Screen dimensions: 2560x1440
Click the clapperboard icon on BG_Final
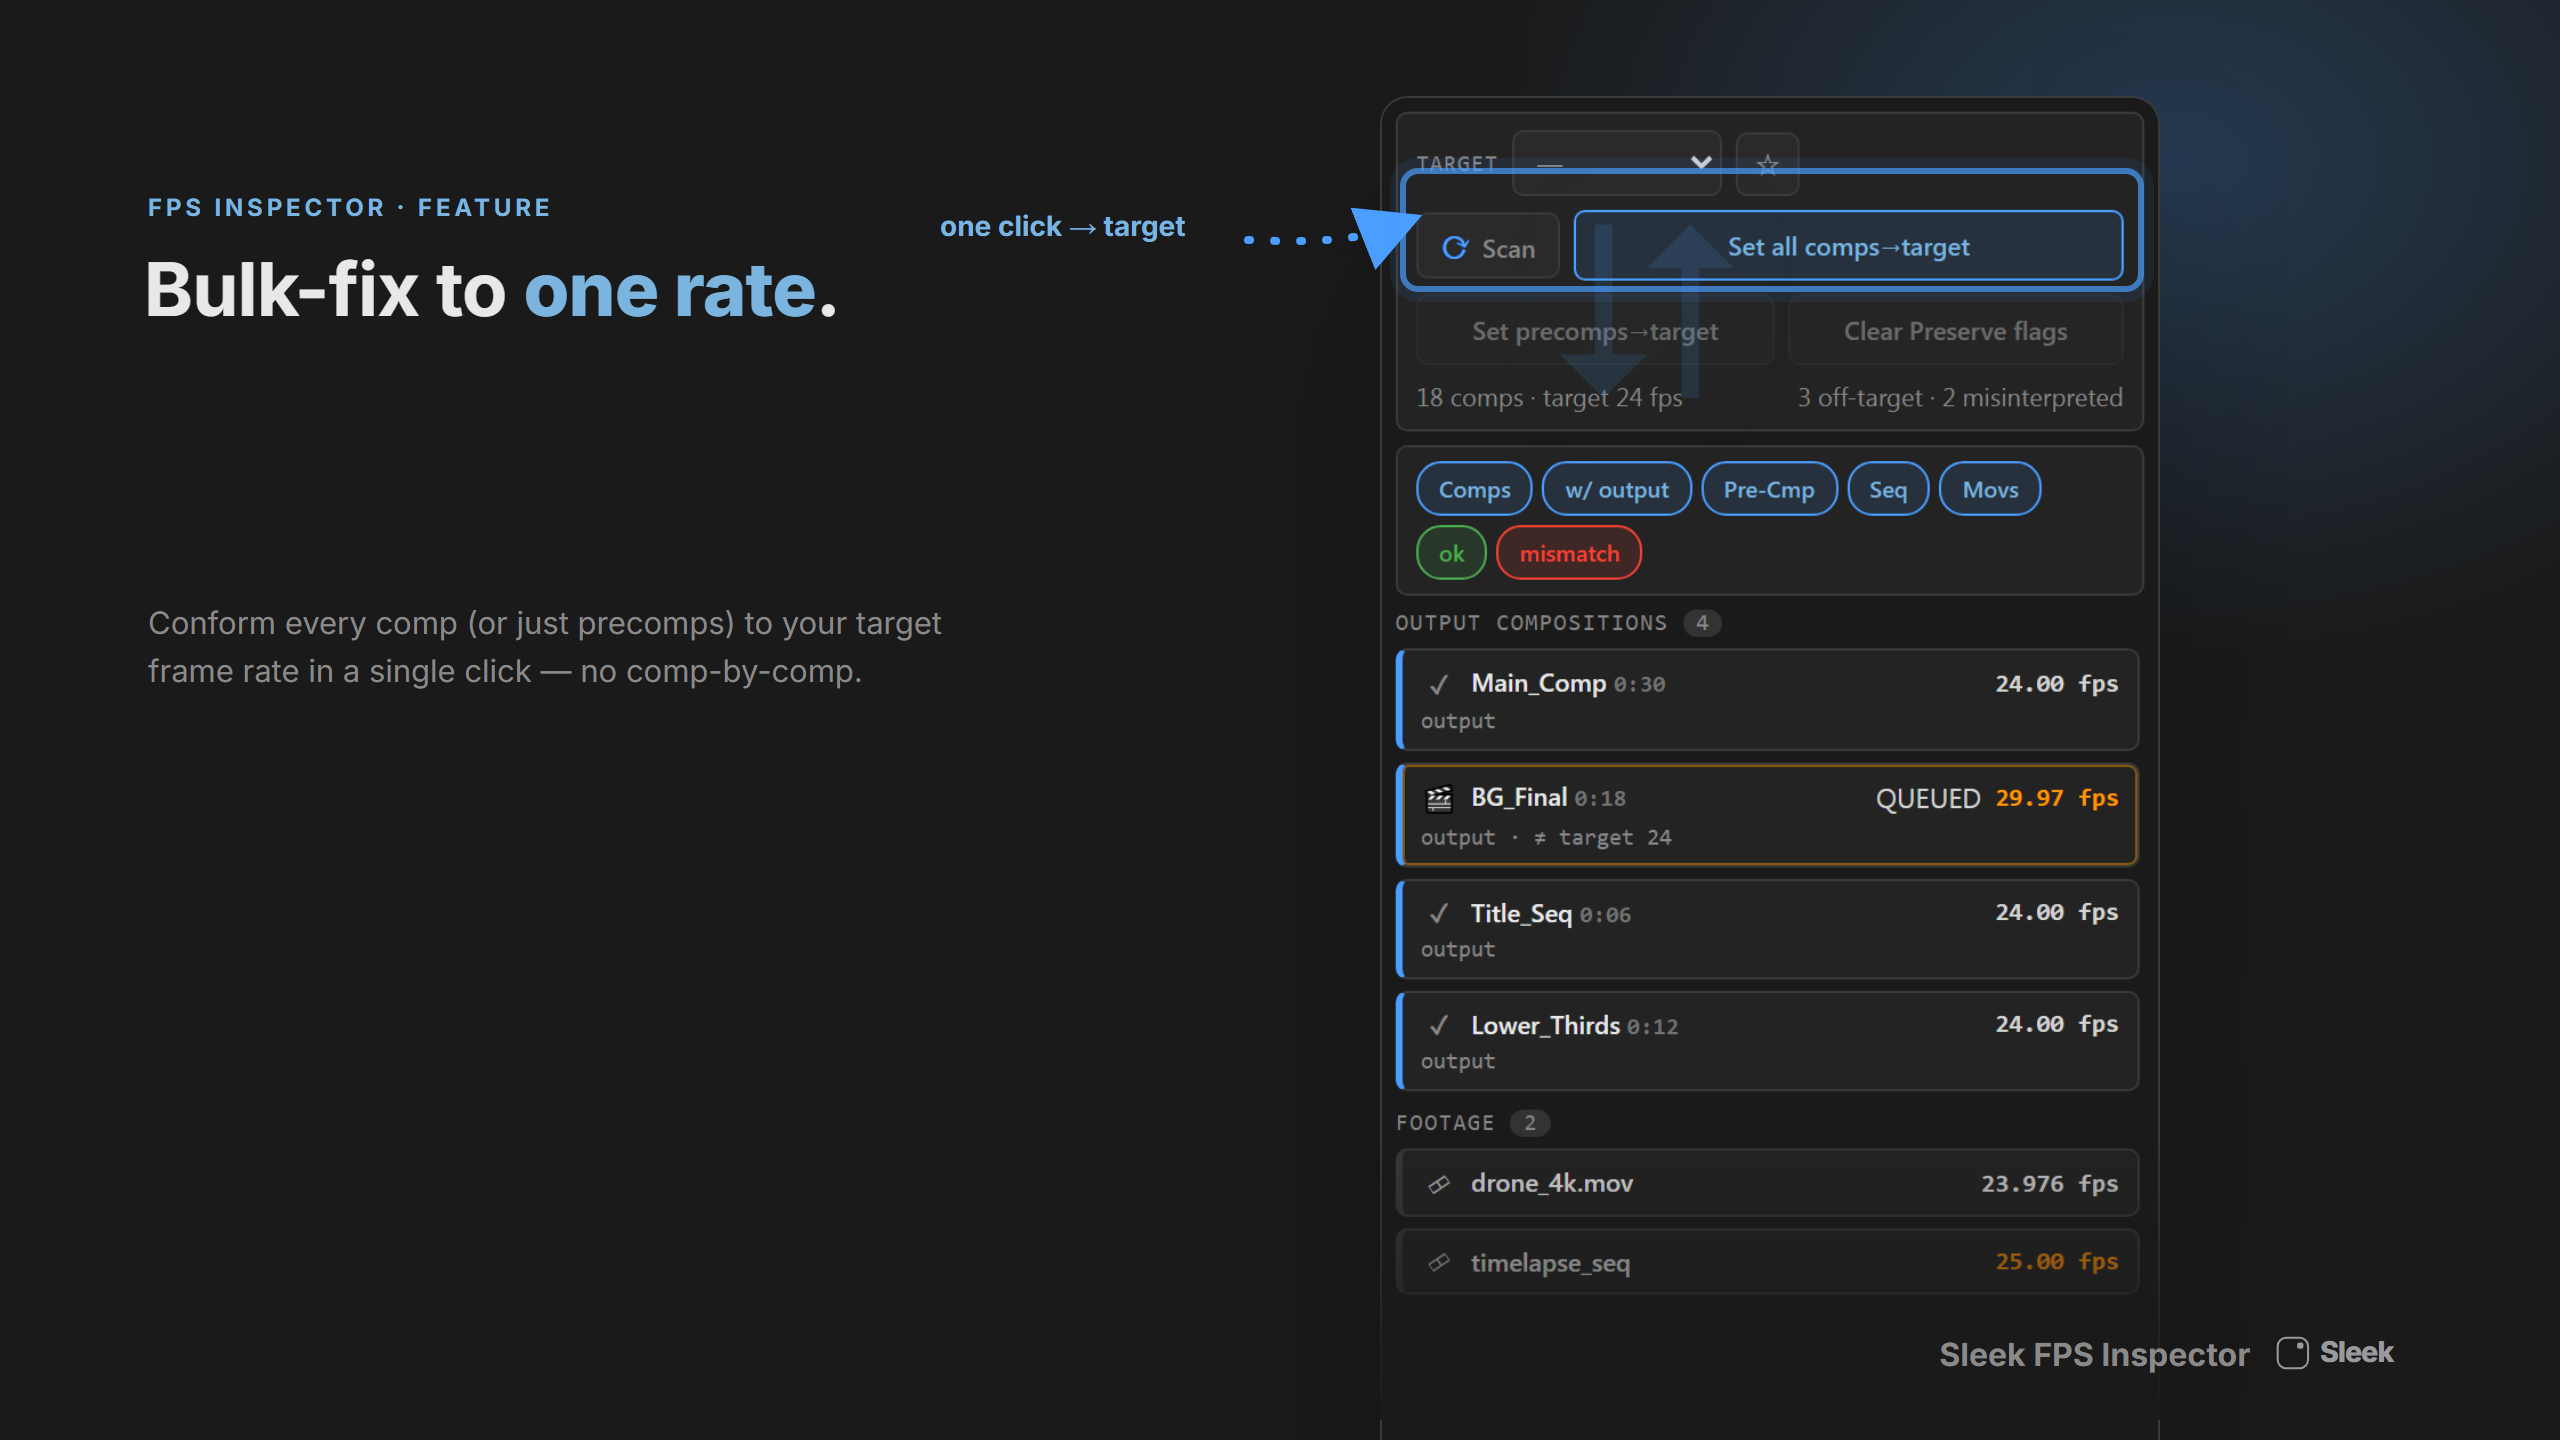coord(1439,798)
